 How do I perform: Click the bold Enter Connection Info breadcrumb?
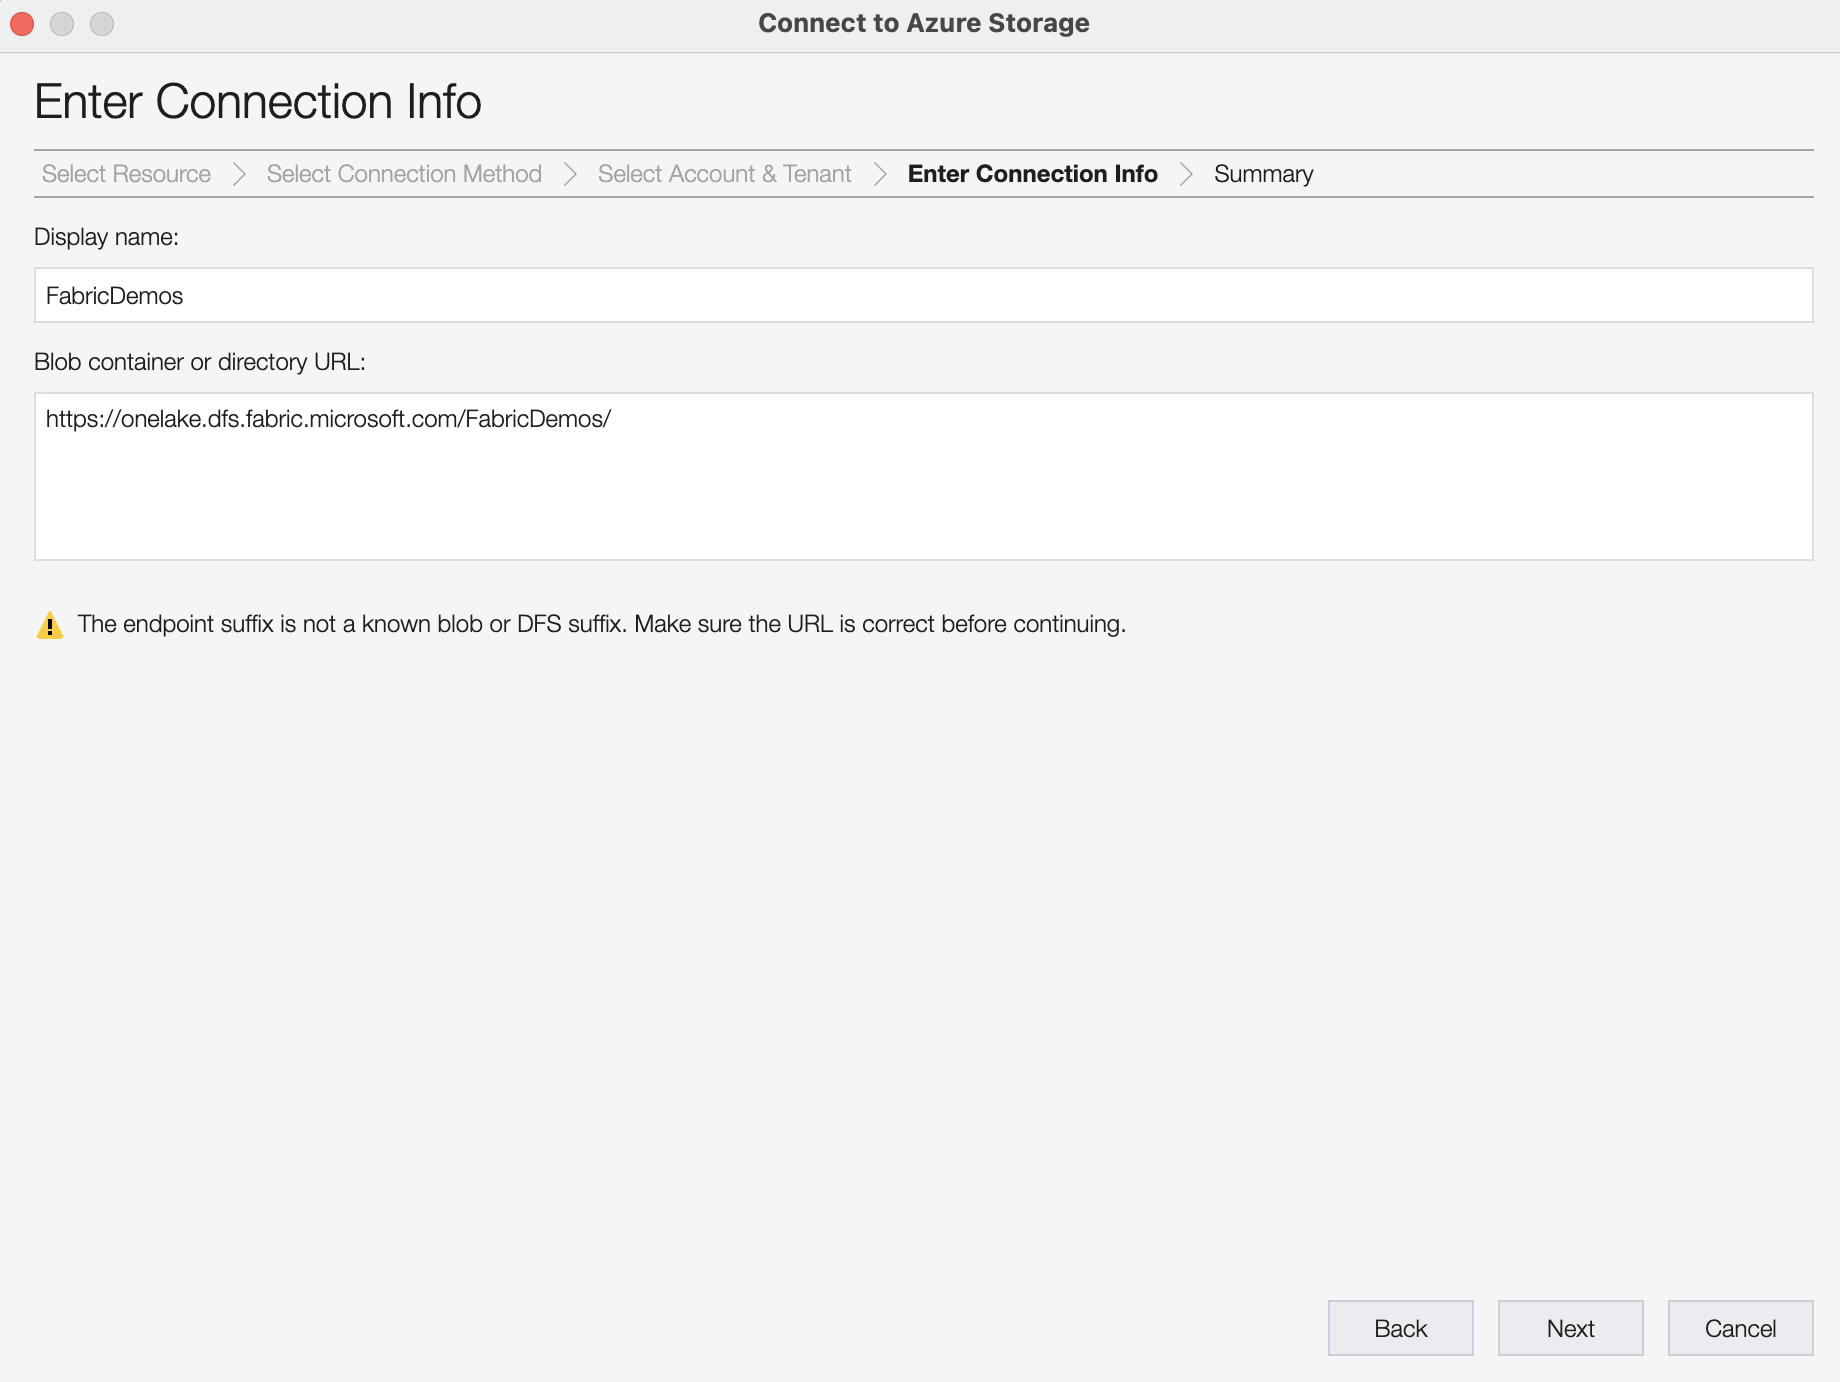1032,173
